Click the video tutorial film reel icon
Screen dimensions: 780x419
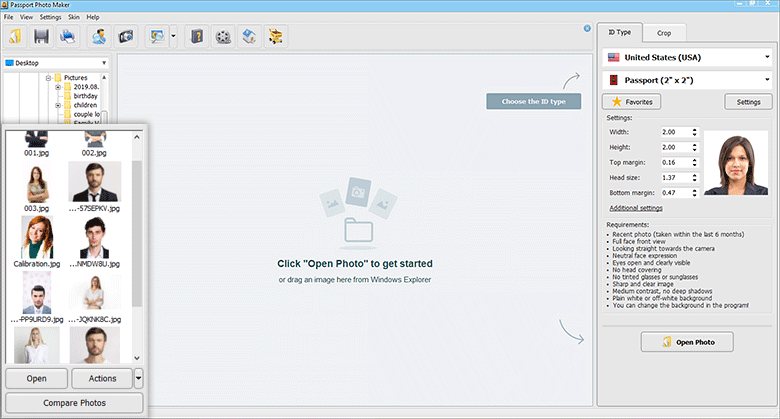pos(223,36)
